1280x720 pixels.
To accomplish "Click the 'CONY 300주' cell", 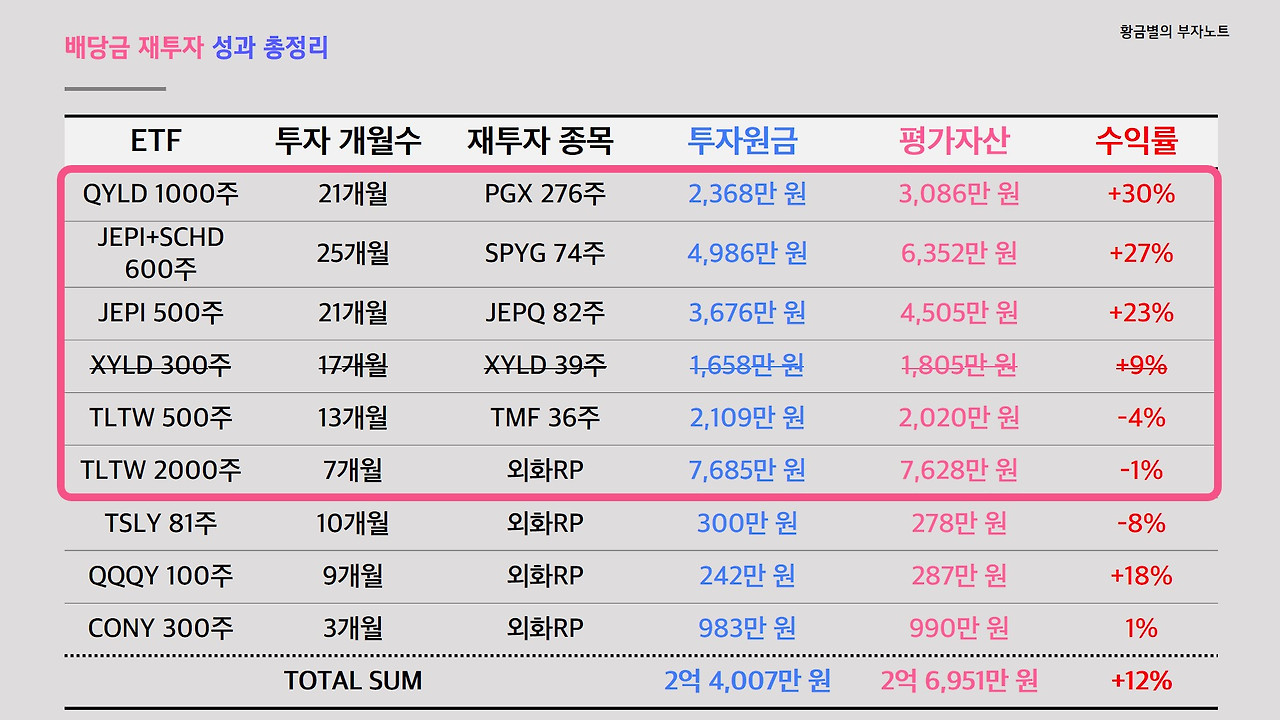I will point(161,629).
